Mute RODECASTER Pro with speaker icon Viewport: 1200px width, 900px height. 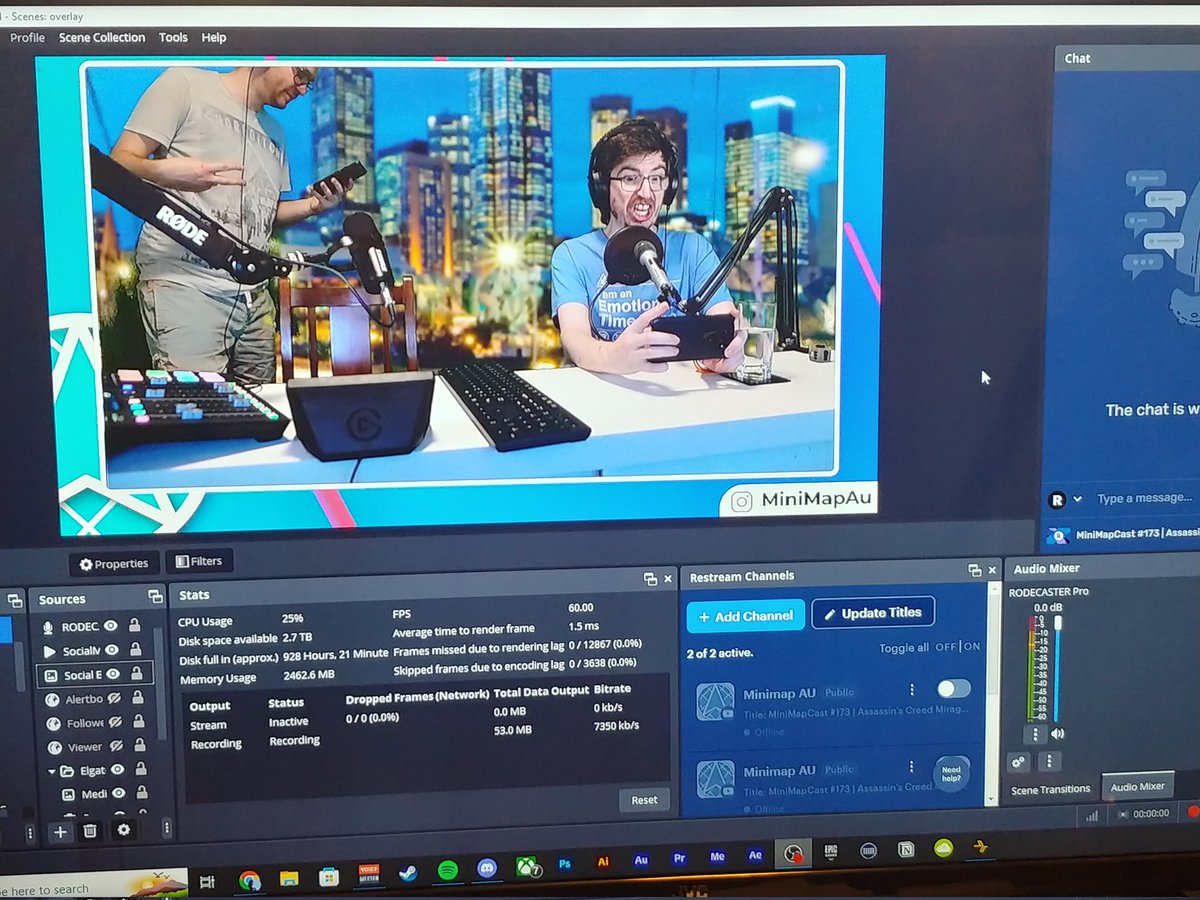1058,734
